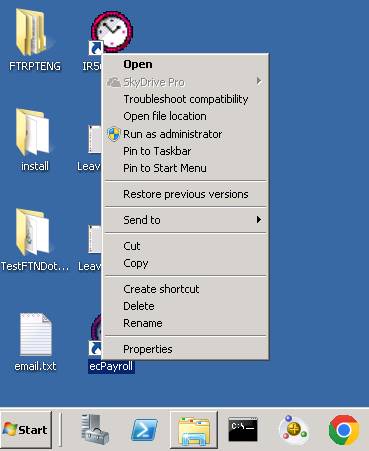369x451 pixels.
Task: Expand the SkyDrive Pro submenu arrow
Action: pos(259,81)
